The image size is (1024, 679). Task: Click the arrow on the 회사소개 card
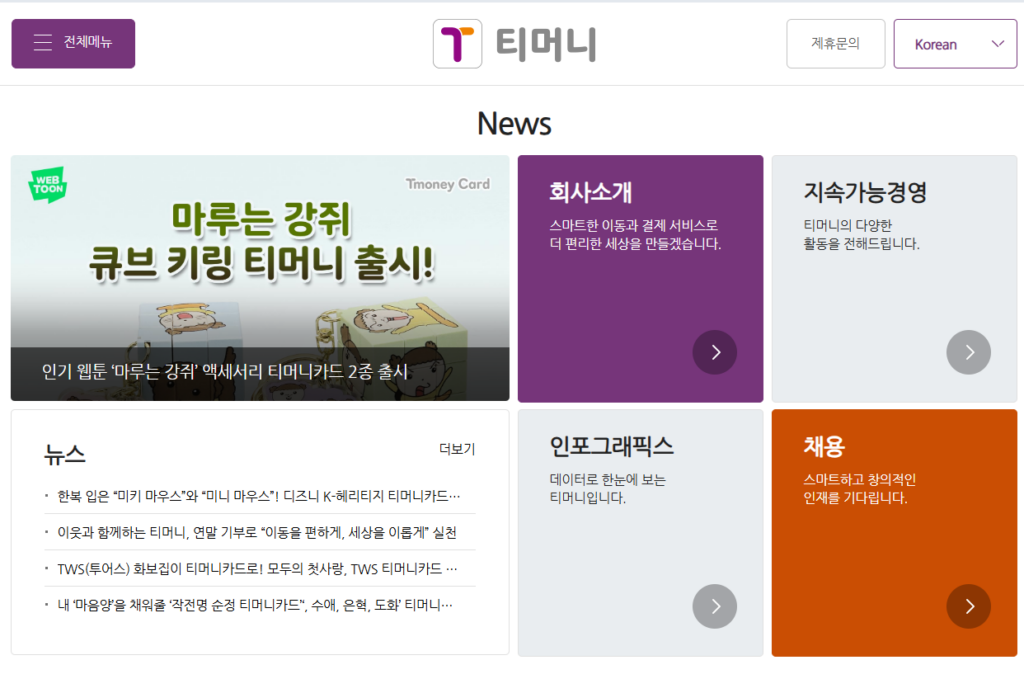pyautogui.click(x=714, y=352)
